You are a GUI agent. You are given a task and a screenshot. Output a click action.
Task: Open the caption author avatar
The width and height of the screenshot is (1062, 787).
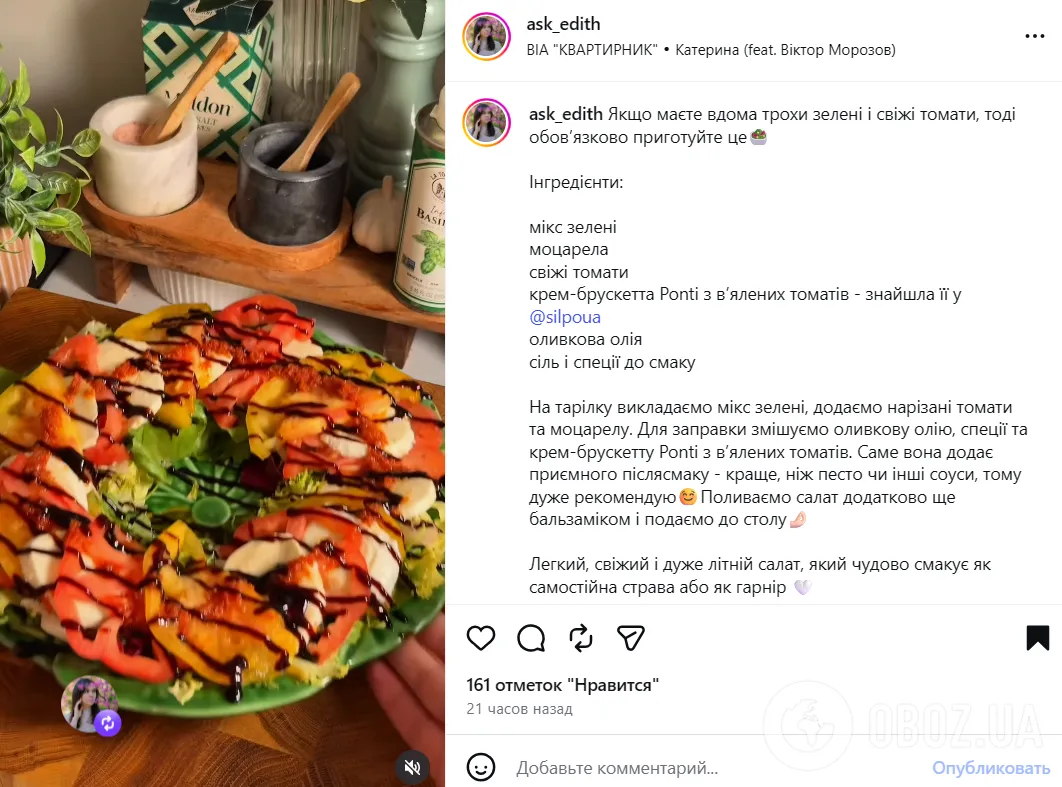coord(486,123)
